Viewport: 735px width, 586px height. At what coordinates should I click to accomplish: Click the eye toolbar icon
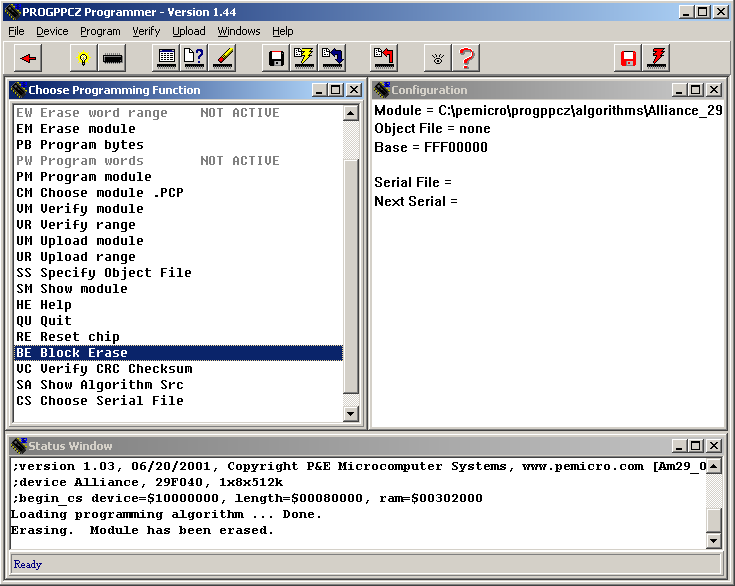(438, 58)
